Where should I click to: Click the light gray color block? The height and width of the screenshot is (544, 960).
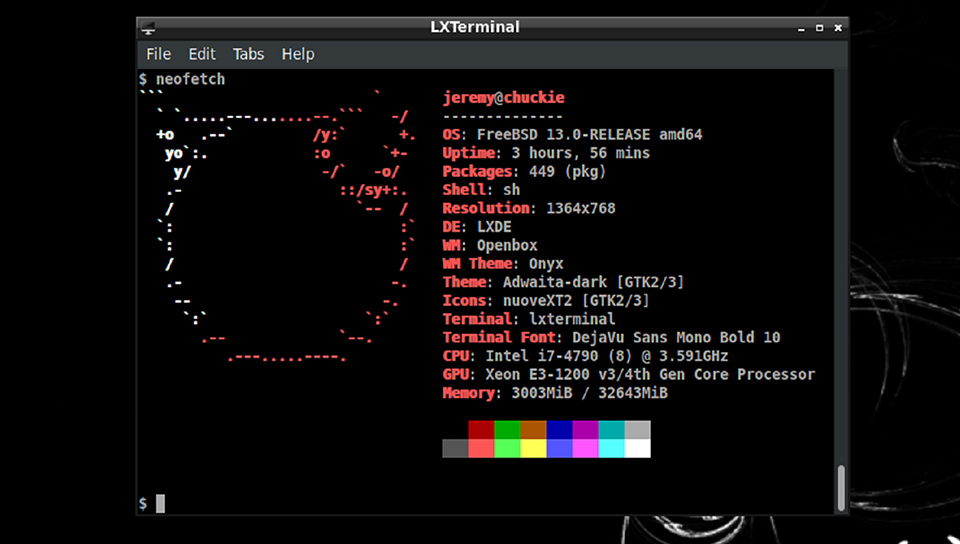click(x=637, y=430)
